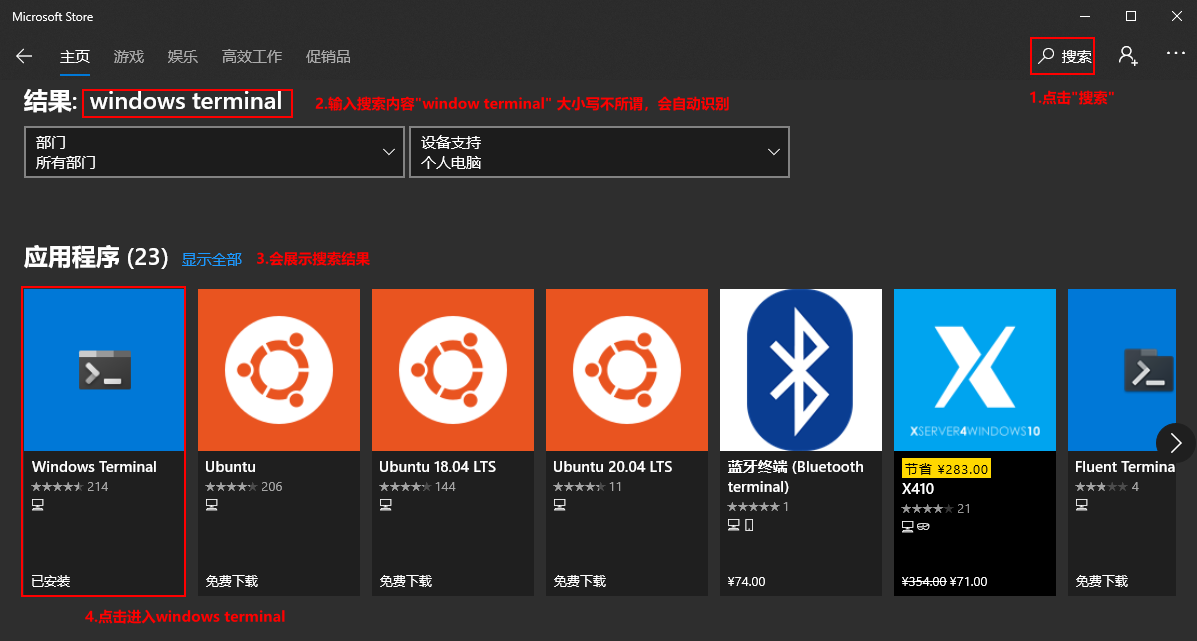Go back with the arrow icon
The width and height of the screenshot is (1197, 641).
pos(24,56)
